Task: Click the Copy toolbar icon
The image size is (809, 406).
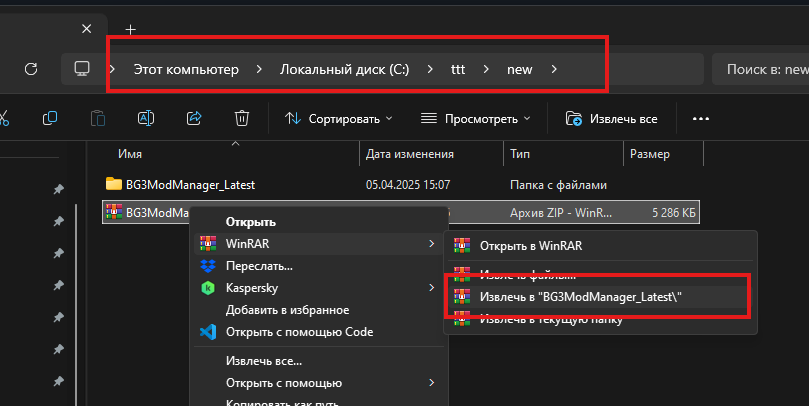Action: (50, 119)
